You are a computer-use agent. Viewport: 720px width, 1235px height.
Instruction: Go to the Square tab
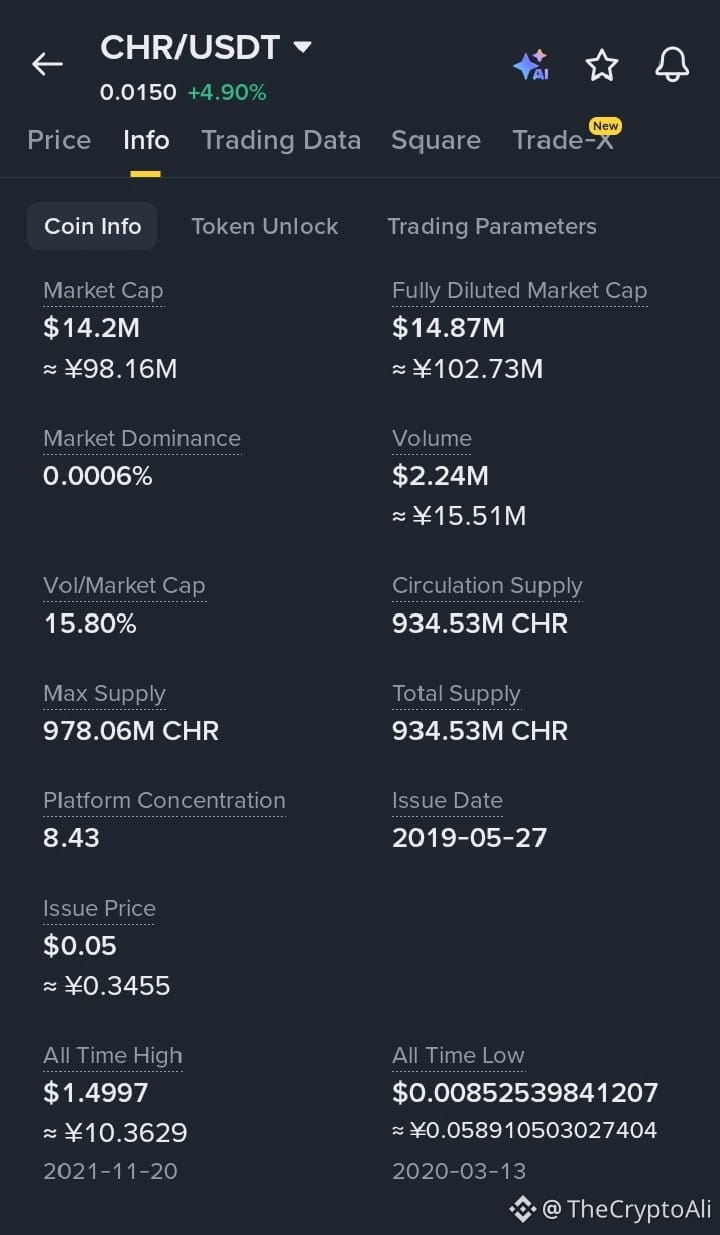[x=436, y=140]
